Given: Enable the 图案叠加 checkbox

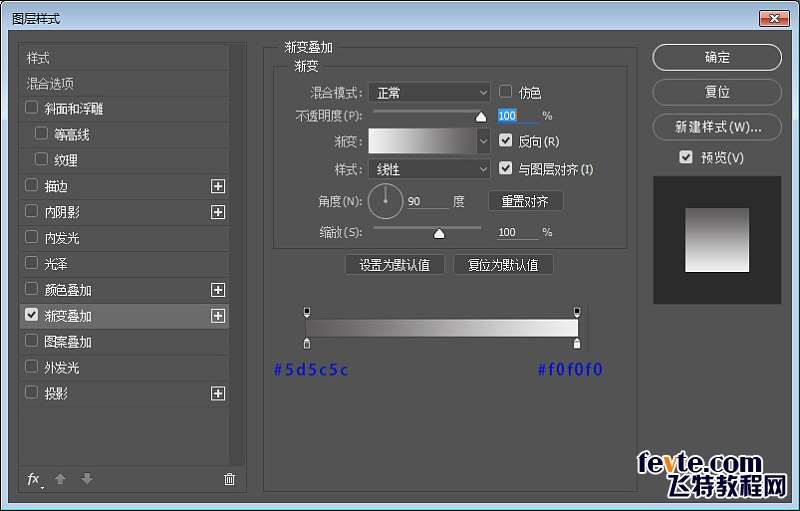Looking at the screenshot, I should pyautogui.click(x=32, y=340).
